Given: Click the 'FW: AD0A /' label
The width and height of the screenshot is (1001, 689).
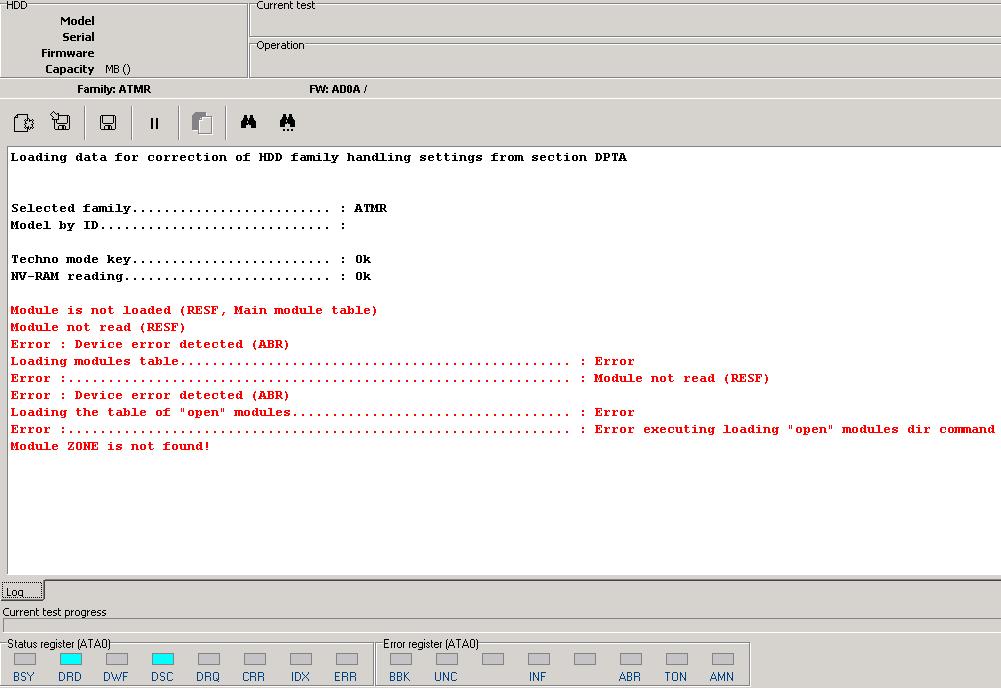Looking at the screenshot, I should point(338,89).
